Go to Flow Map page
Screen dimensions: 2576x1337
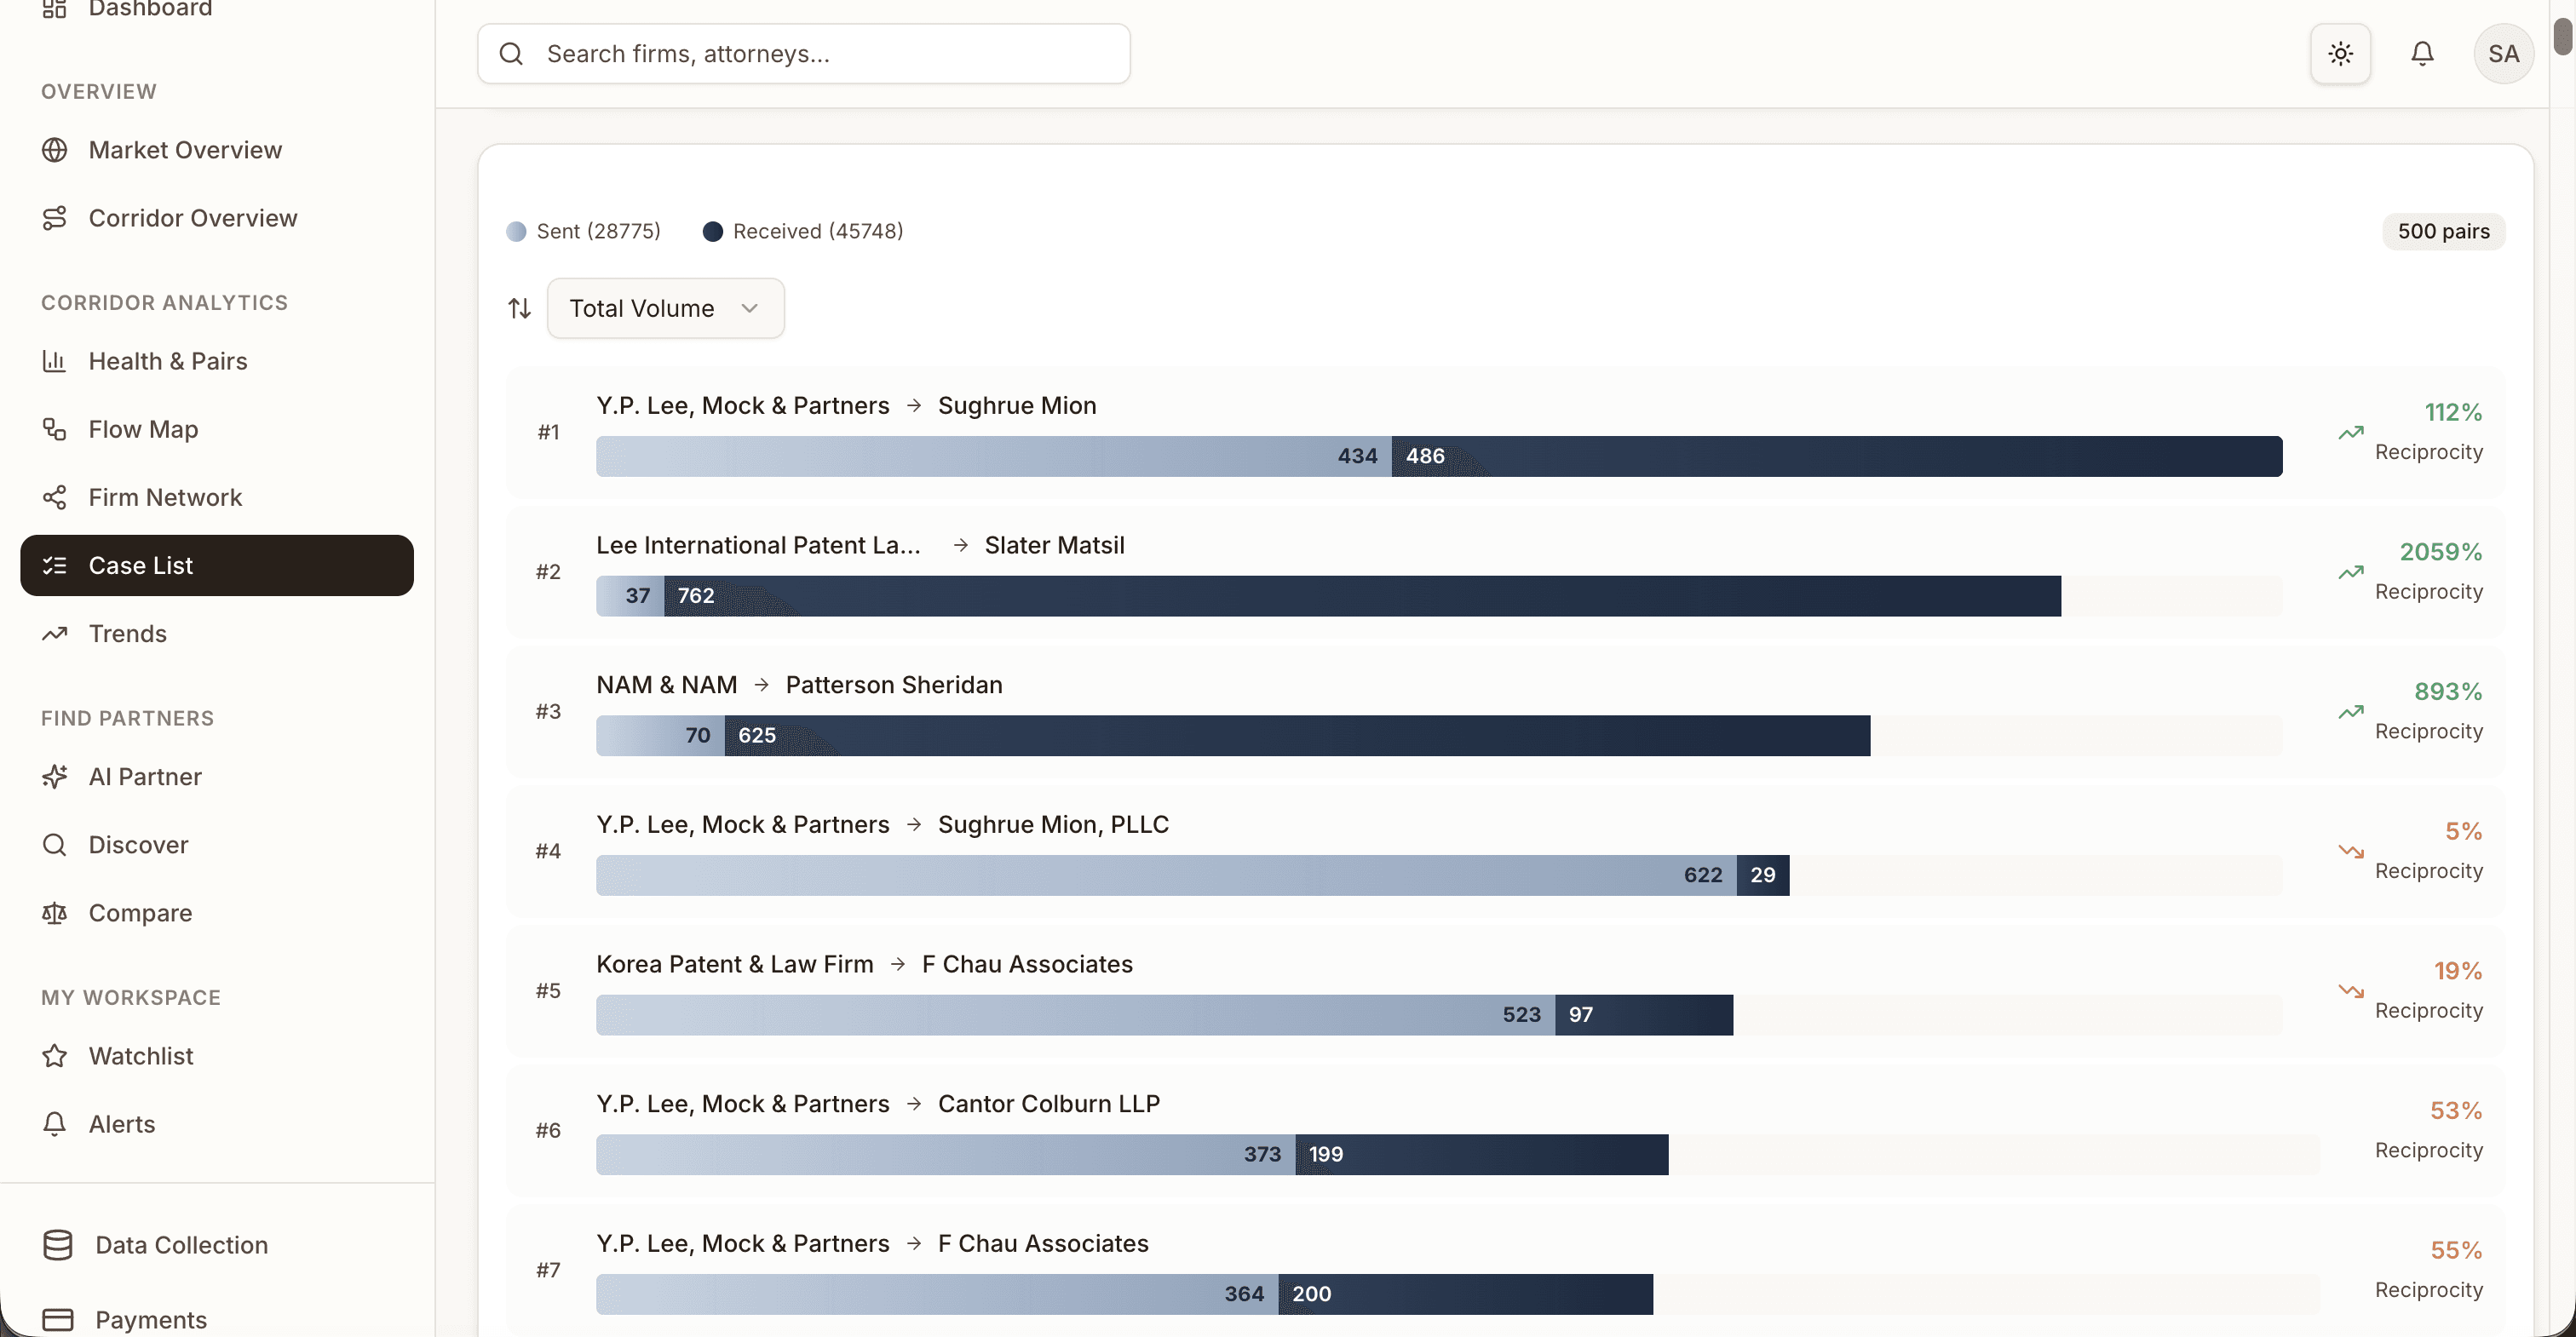coord(143,429)
